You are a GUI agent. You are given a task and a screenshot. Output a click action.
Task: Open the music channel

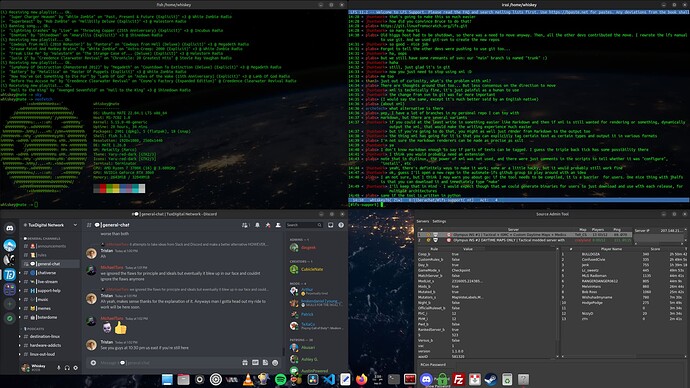point(51,300)
